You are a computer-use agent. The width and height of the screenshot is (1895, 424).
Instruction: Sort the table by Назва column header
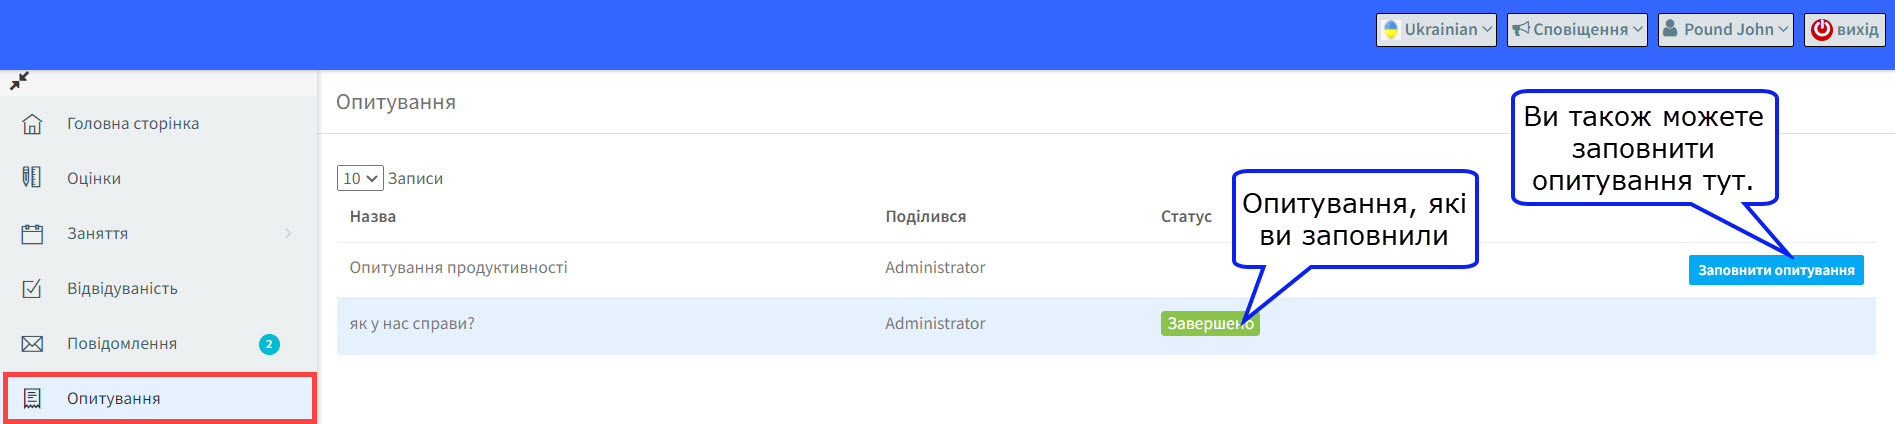pos(373,216)
